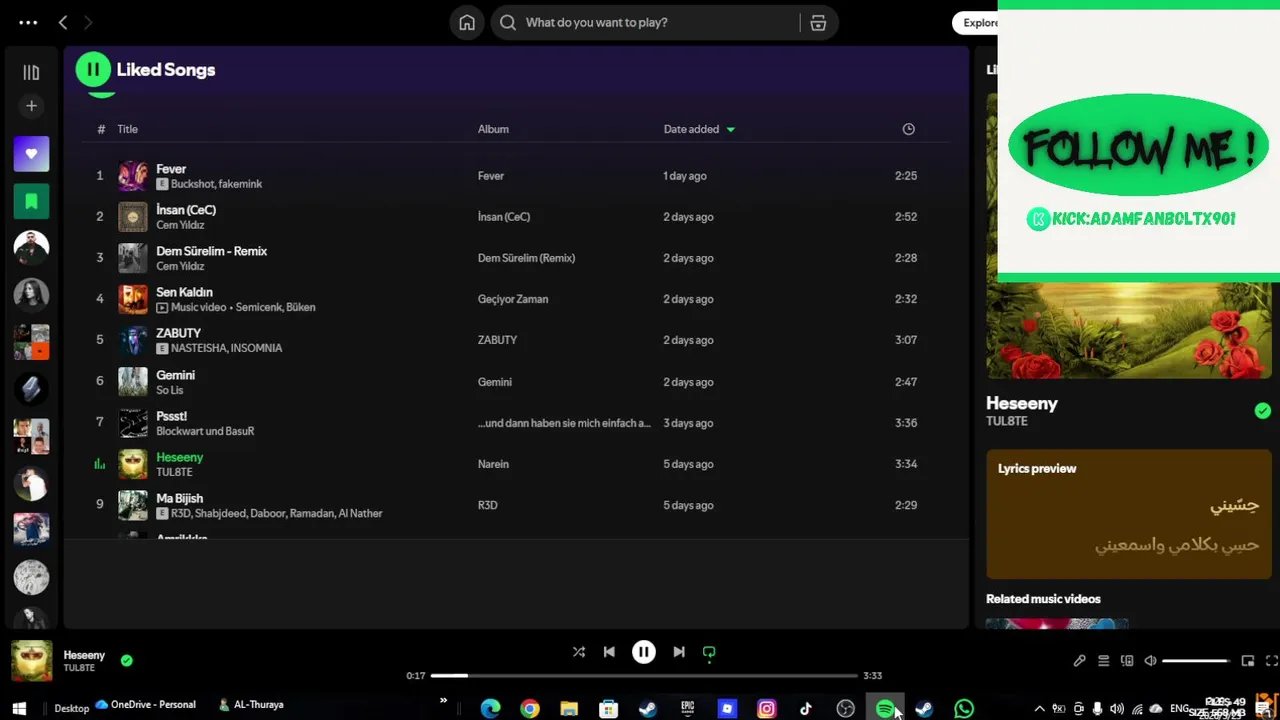Go back with the left arrow

coord(63,22)
